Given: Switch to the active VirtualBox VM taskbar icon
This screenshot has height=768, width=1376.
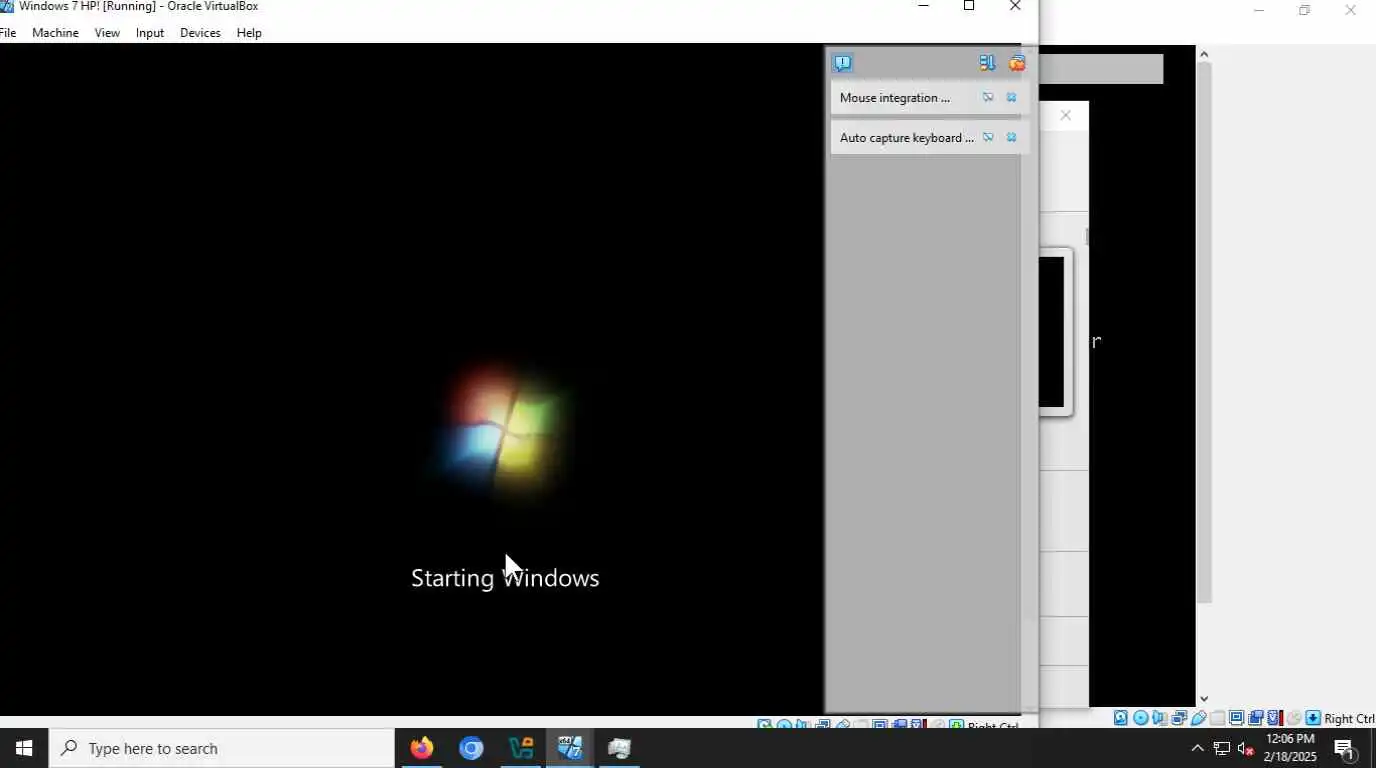Looking at the screenshot, I should pos(570,748).
